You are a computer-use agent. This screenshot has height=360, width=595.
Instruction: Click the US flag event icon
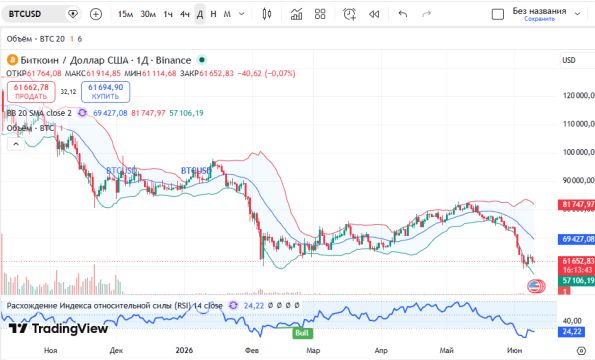point(534,286)
